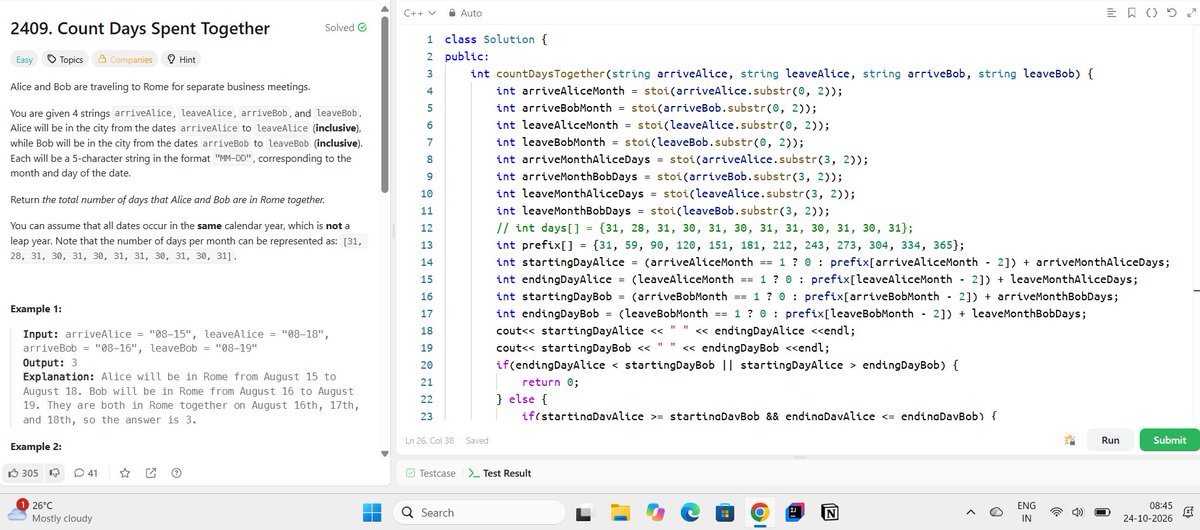Open the Topics tag

[x=65, y=59]
